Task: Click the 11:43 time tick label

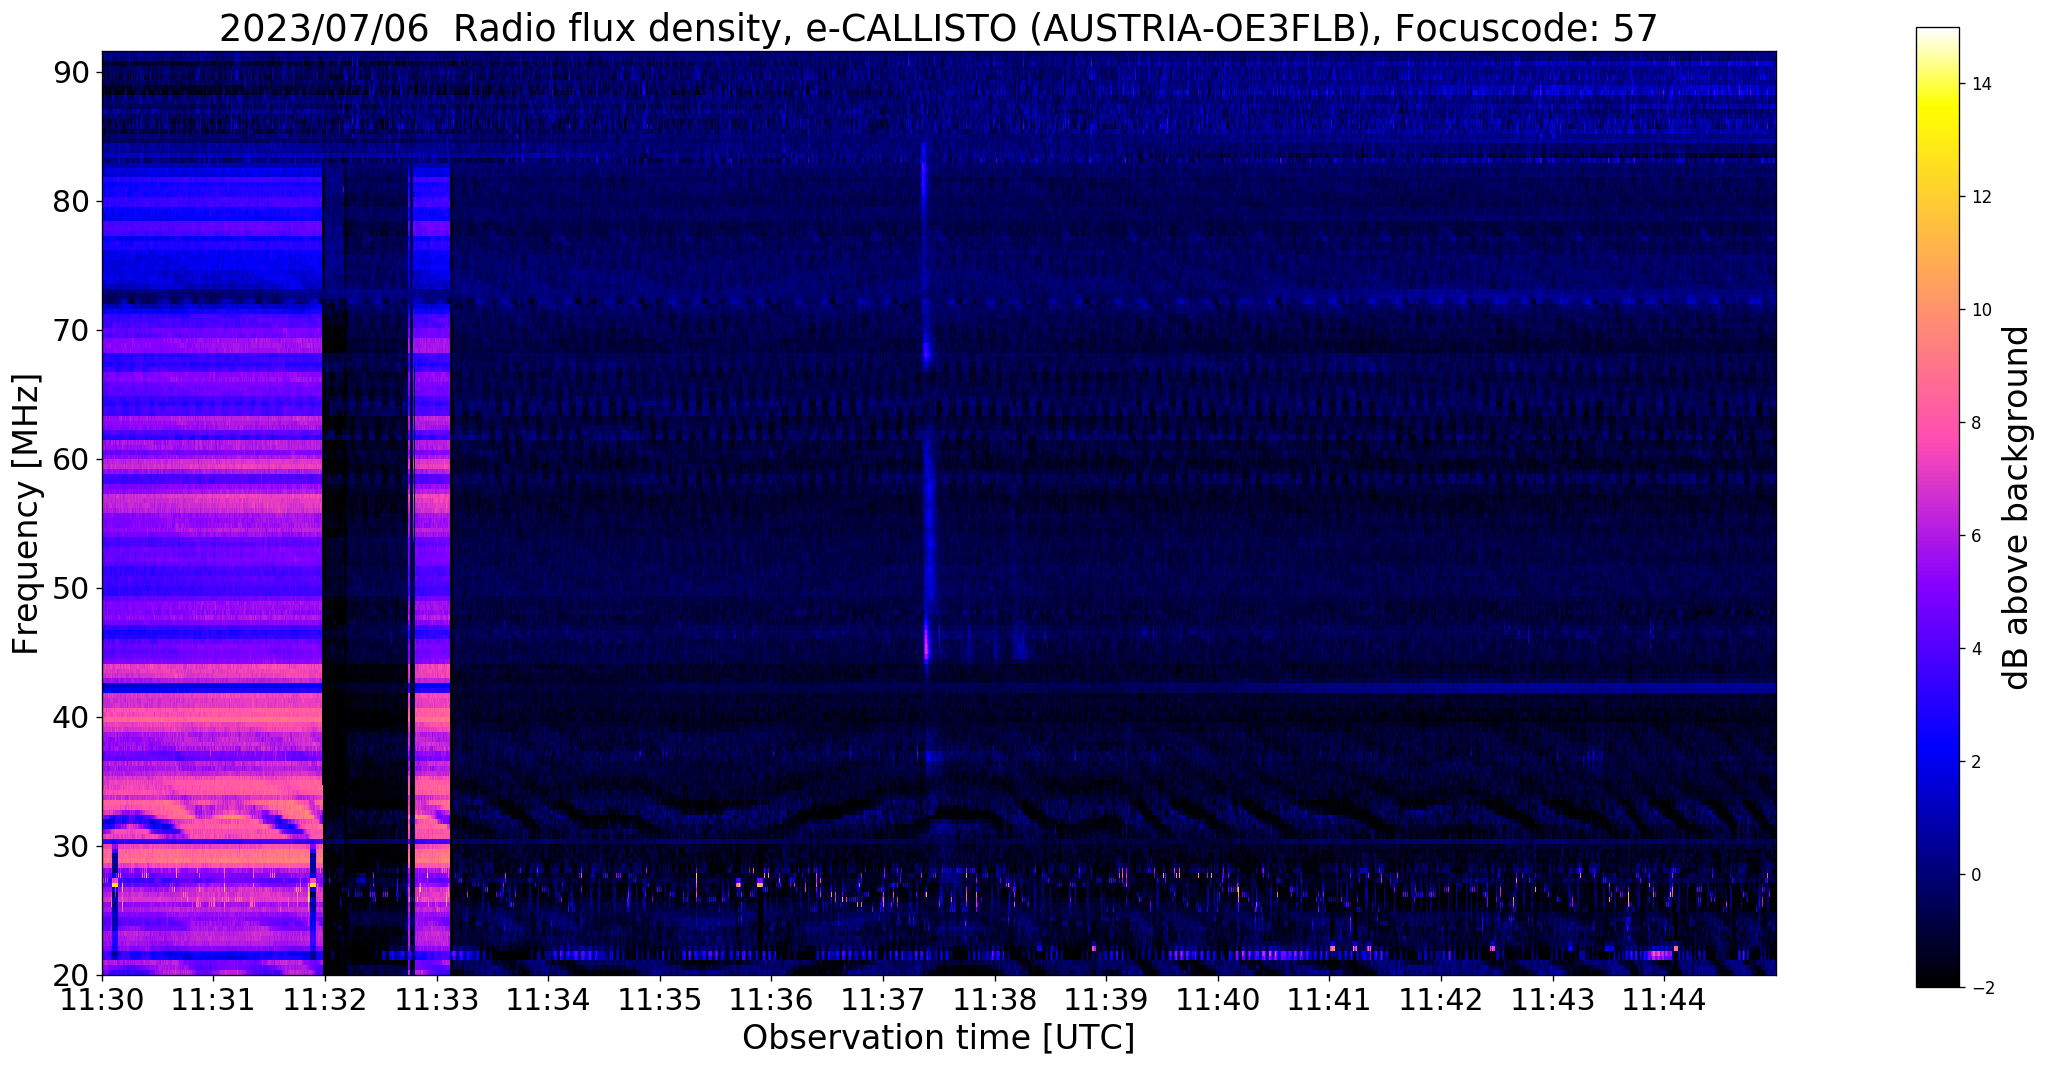Action: point(1553,999)
